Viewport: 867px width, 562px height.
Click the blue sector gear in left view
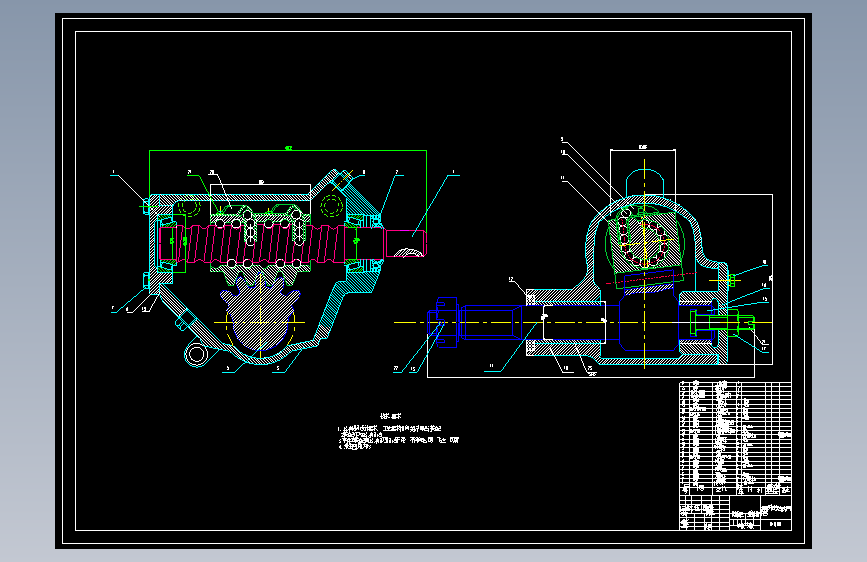(x=260, y=313)
